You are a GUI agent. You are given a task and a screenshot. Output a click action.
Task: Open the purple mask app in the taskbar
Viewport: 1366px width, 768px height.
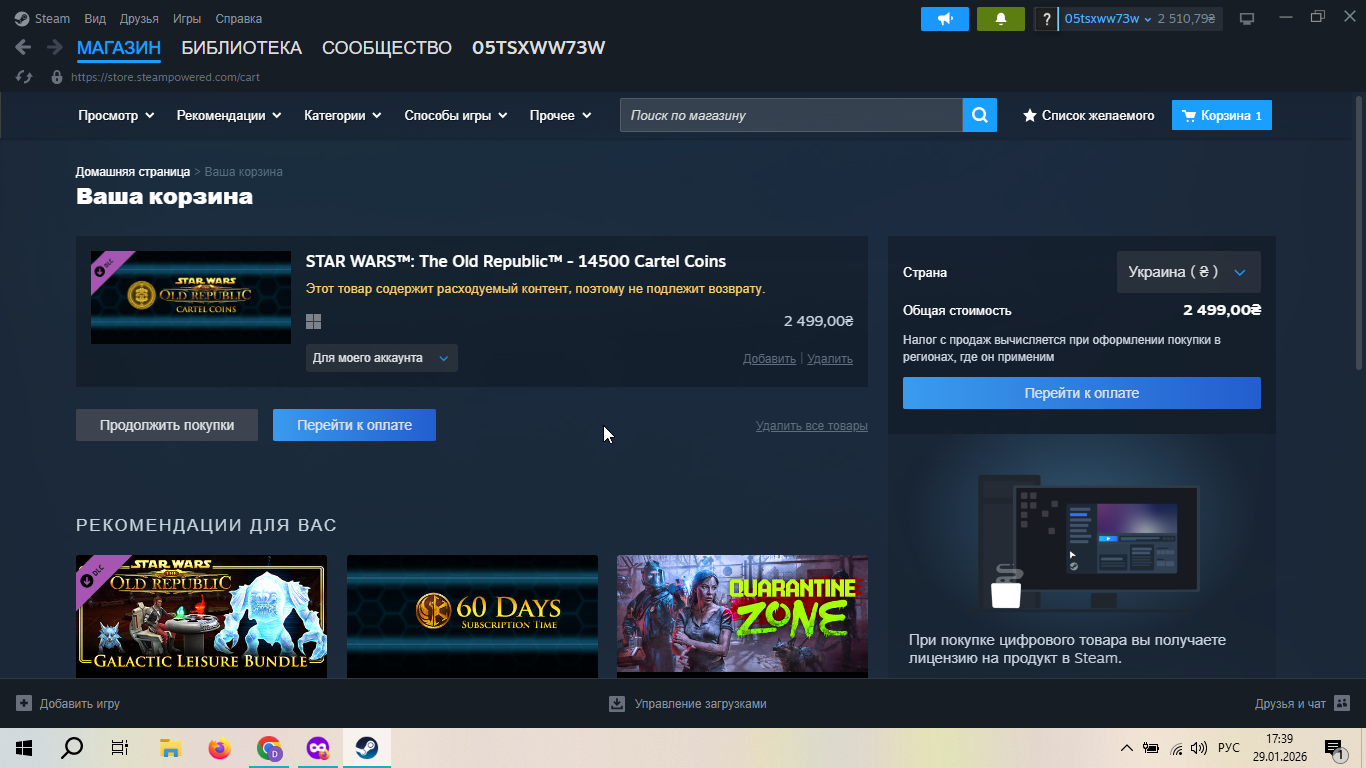(318, 748)
